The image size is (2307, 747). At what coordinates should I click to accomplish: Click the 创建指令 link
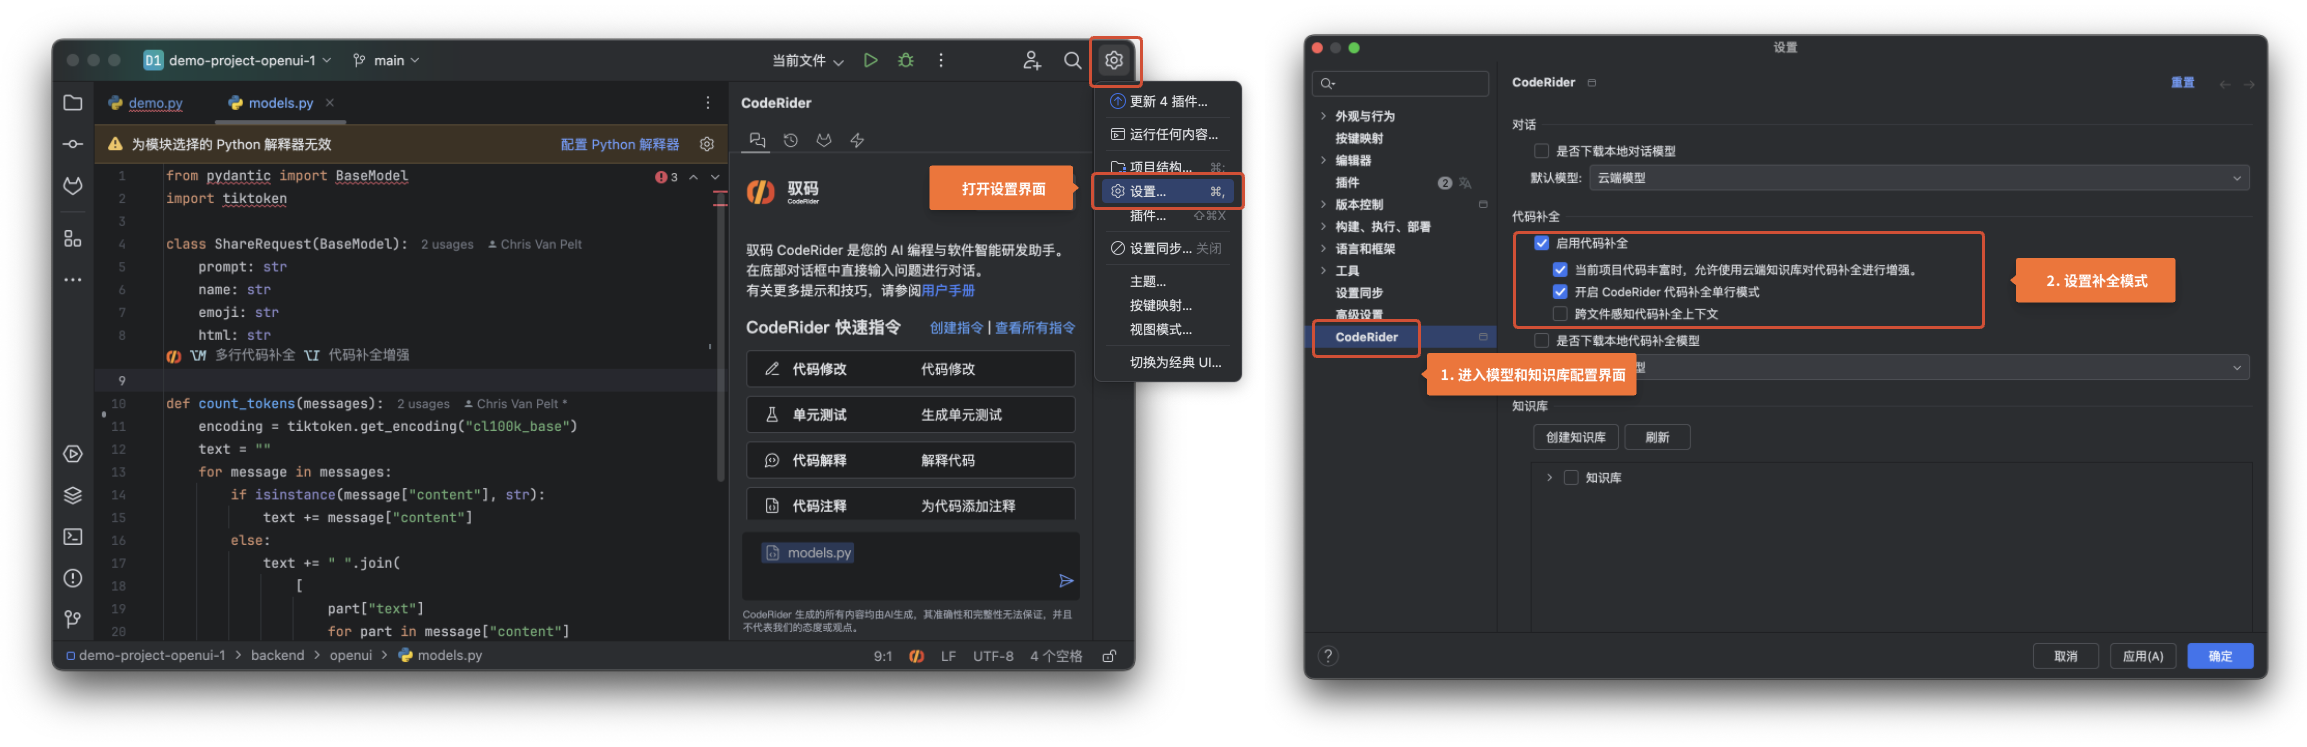tap(956, 328)
